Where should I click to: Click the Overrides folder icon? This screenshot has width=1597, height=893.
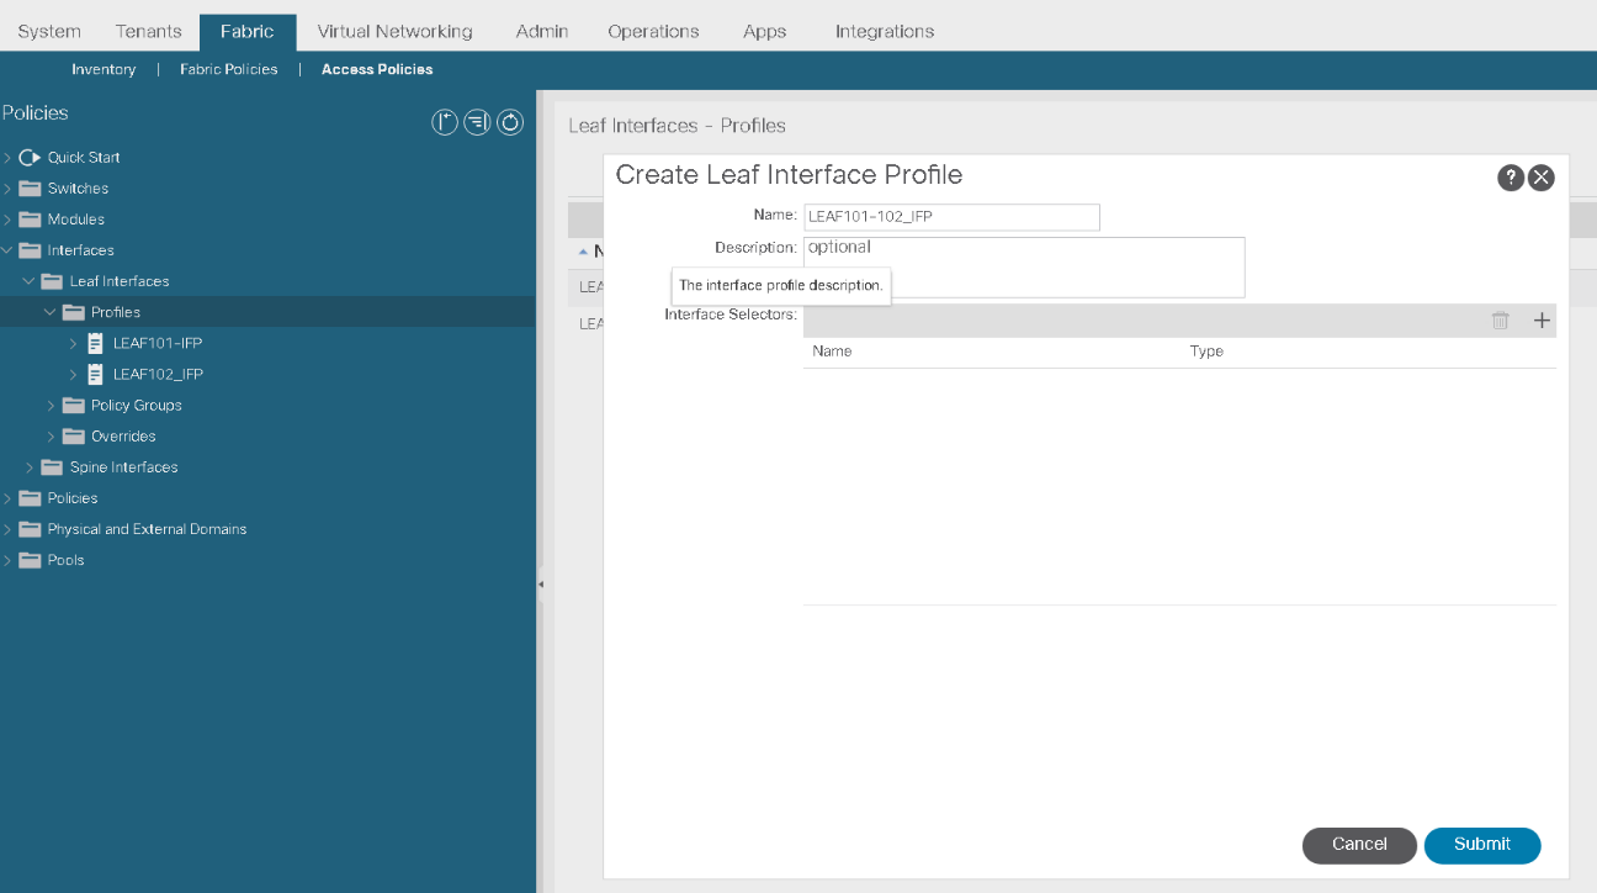pos(74,436)
